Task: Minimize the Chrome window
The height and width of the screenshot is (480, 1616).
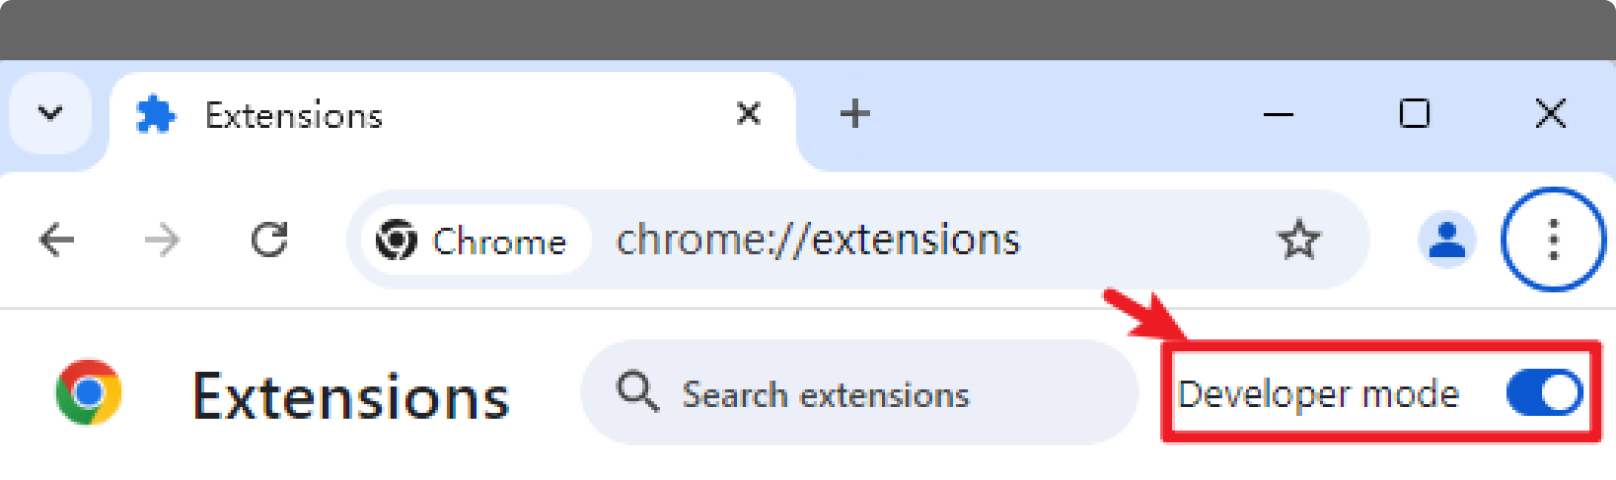Action: point(1278,114)
